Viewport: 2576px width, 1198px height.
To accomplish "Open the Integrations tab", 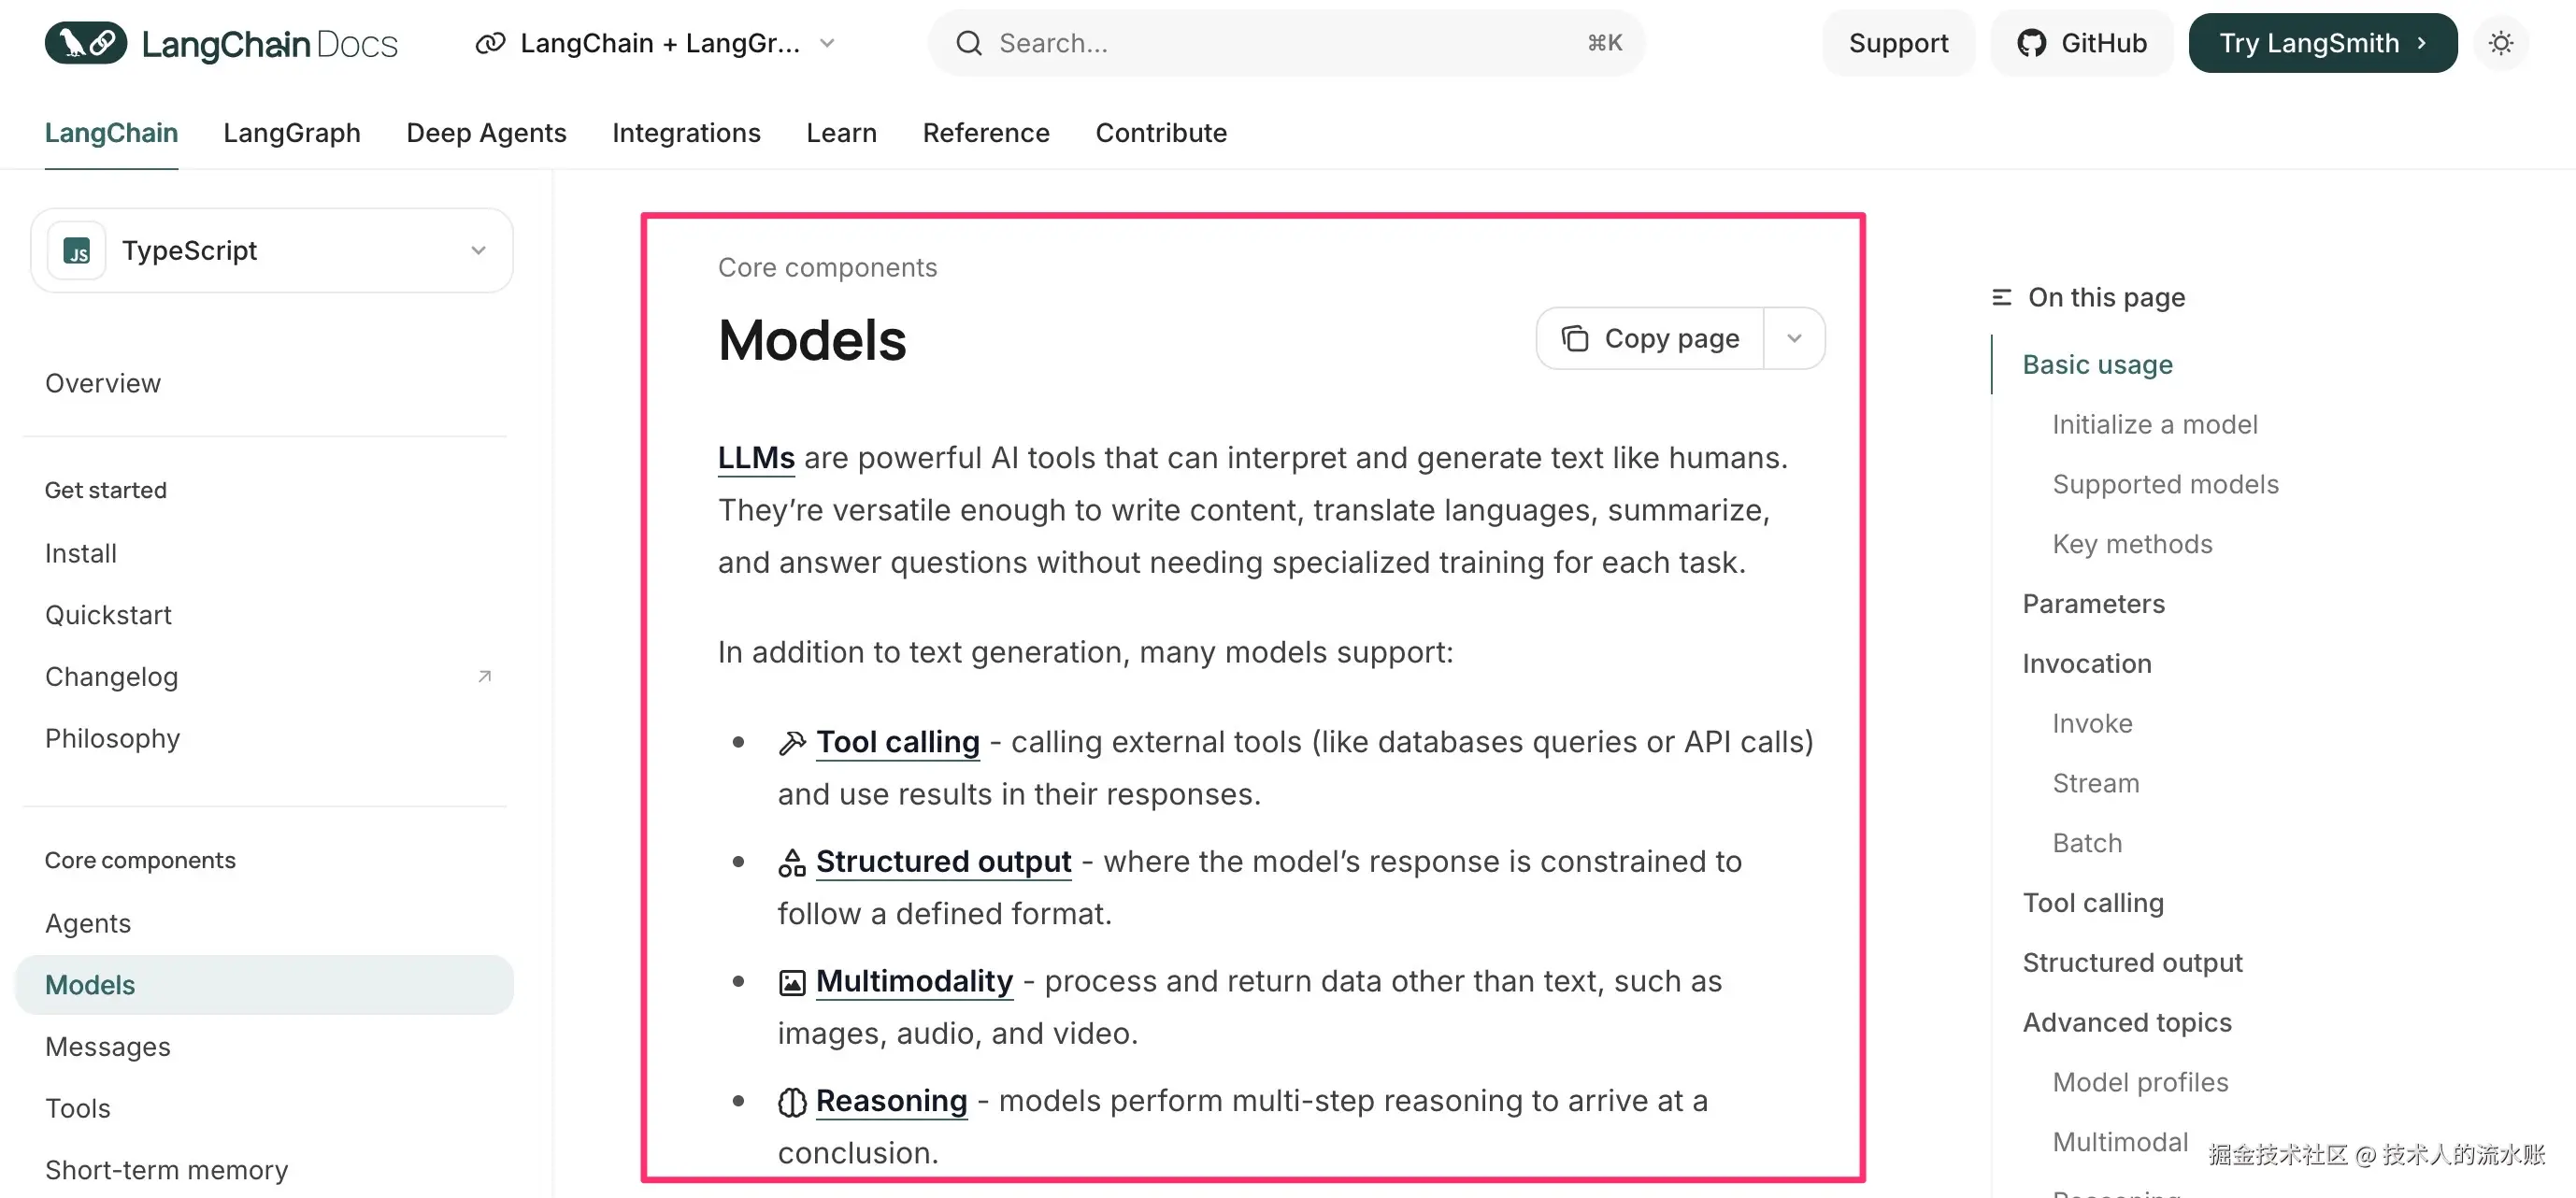I will 686,133.
